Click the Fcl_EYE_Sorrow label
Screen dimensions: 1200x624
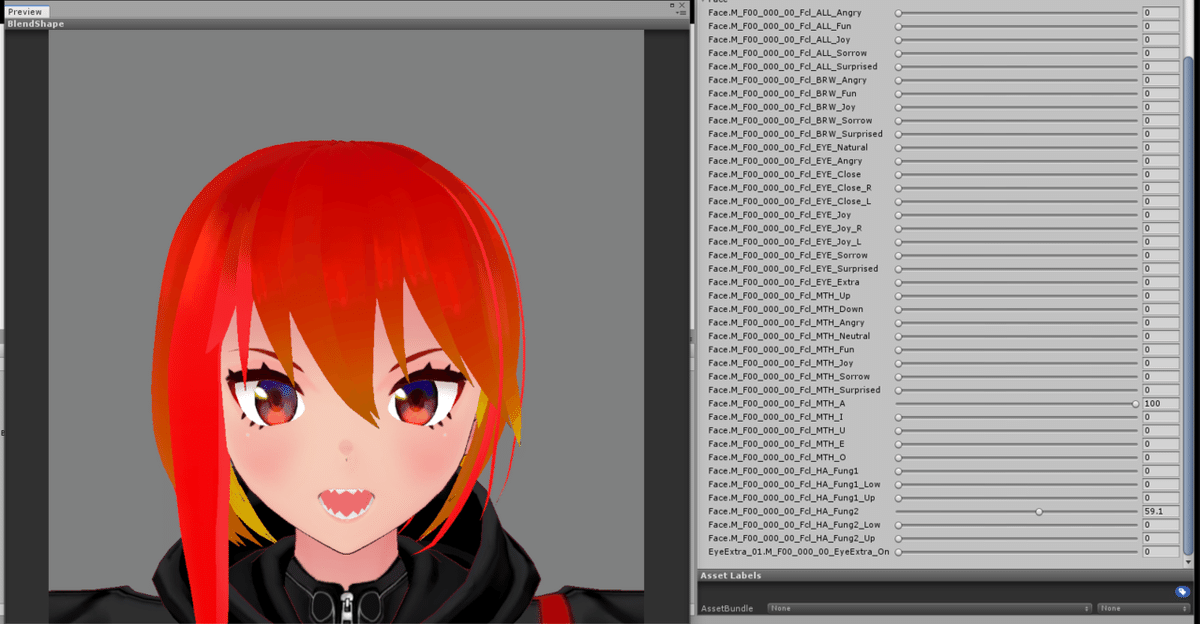(x=788, y=255)
